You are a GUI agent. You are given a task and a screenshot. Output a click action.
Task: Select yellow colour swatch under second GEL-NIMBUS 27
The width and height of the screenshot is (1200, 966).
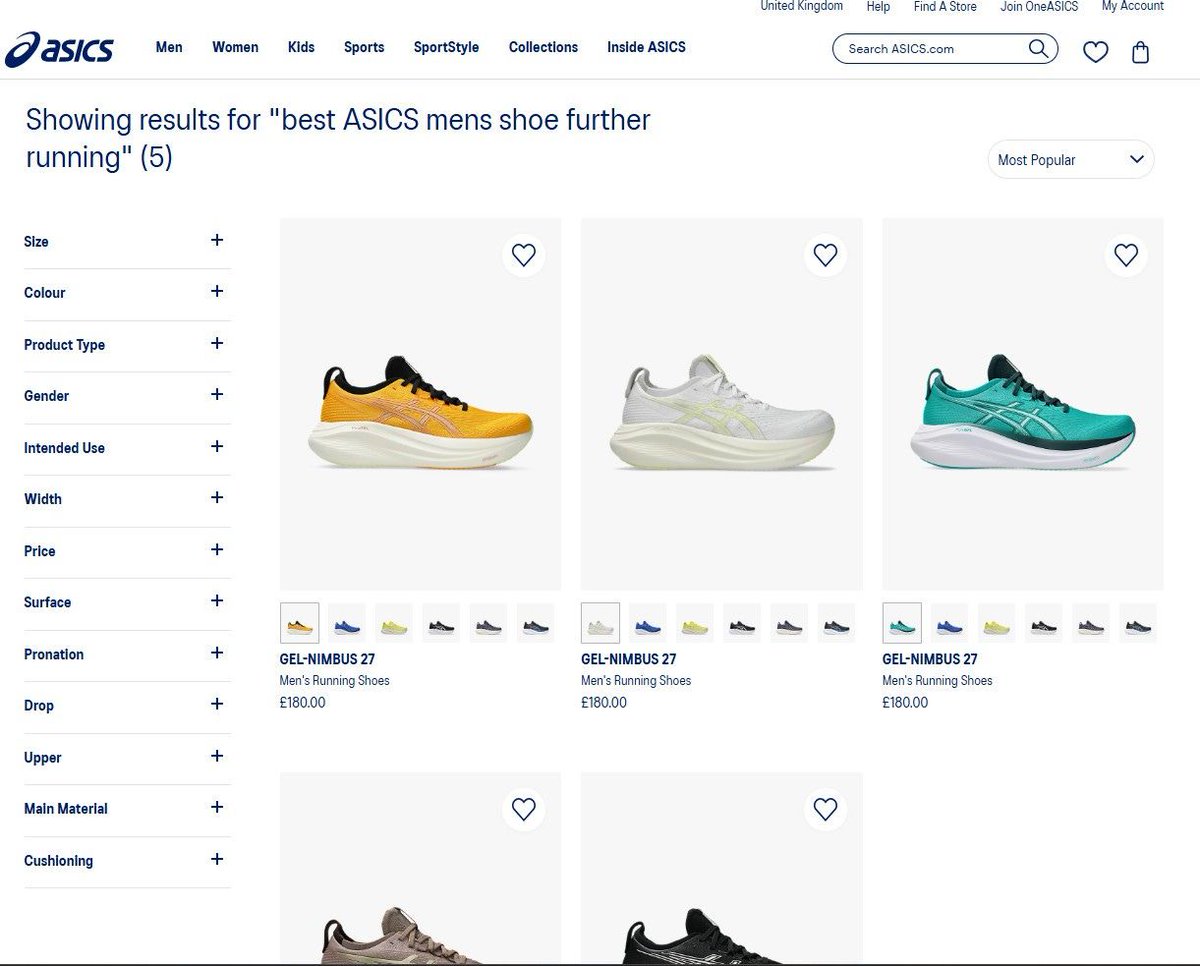click(694, 623)
